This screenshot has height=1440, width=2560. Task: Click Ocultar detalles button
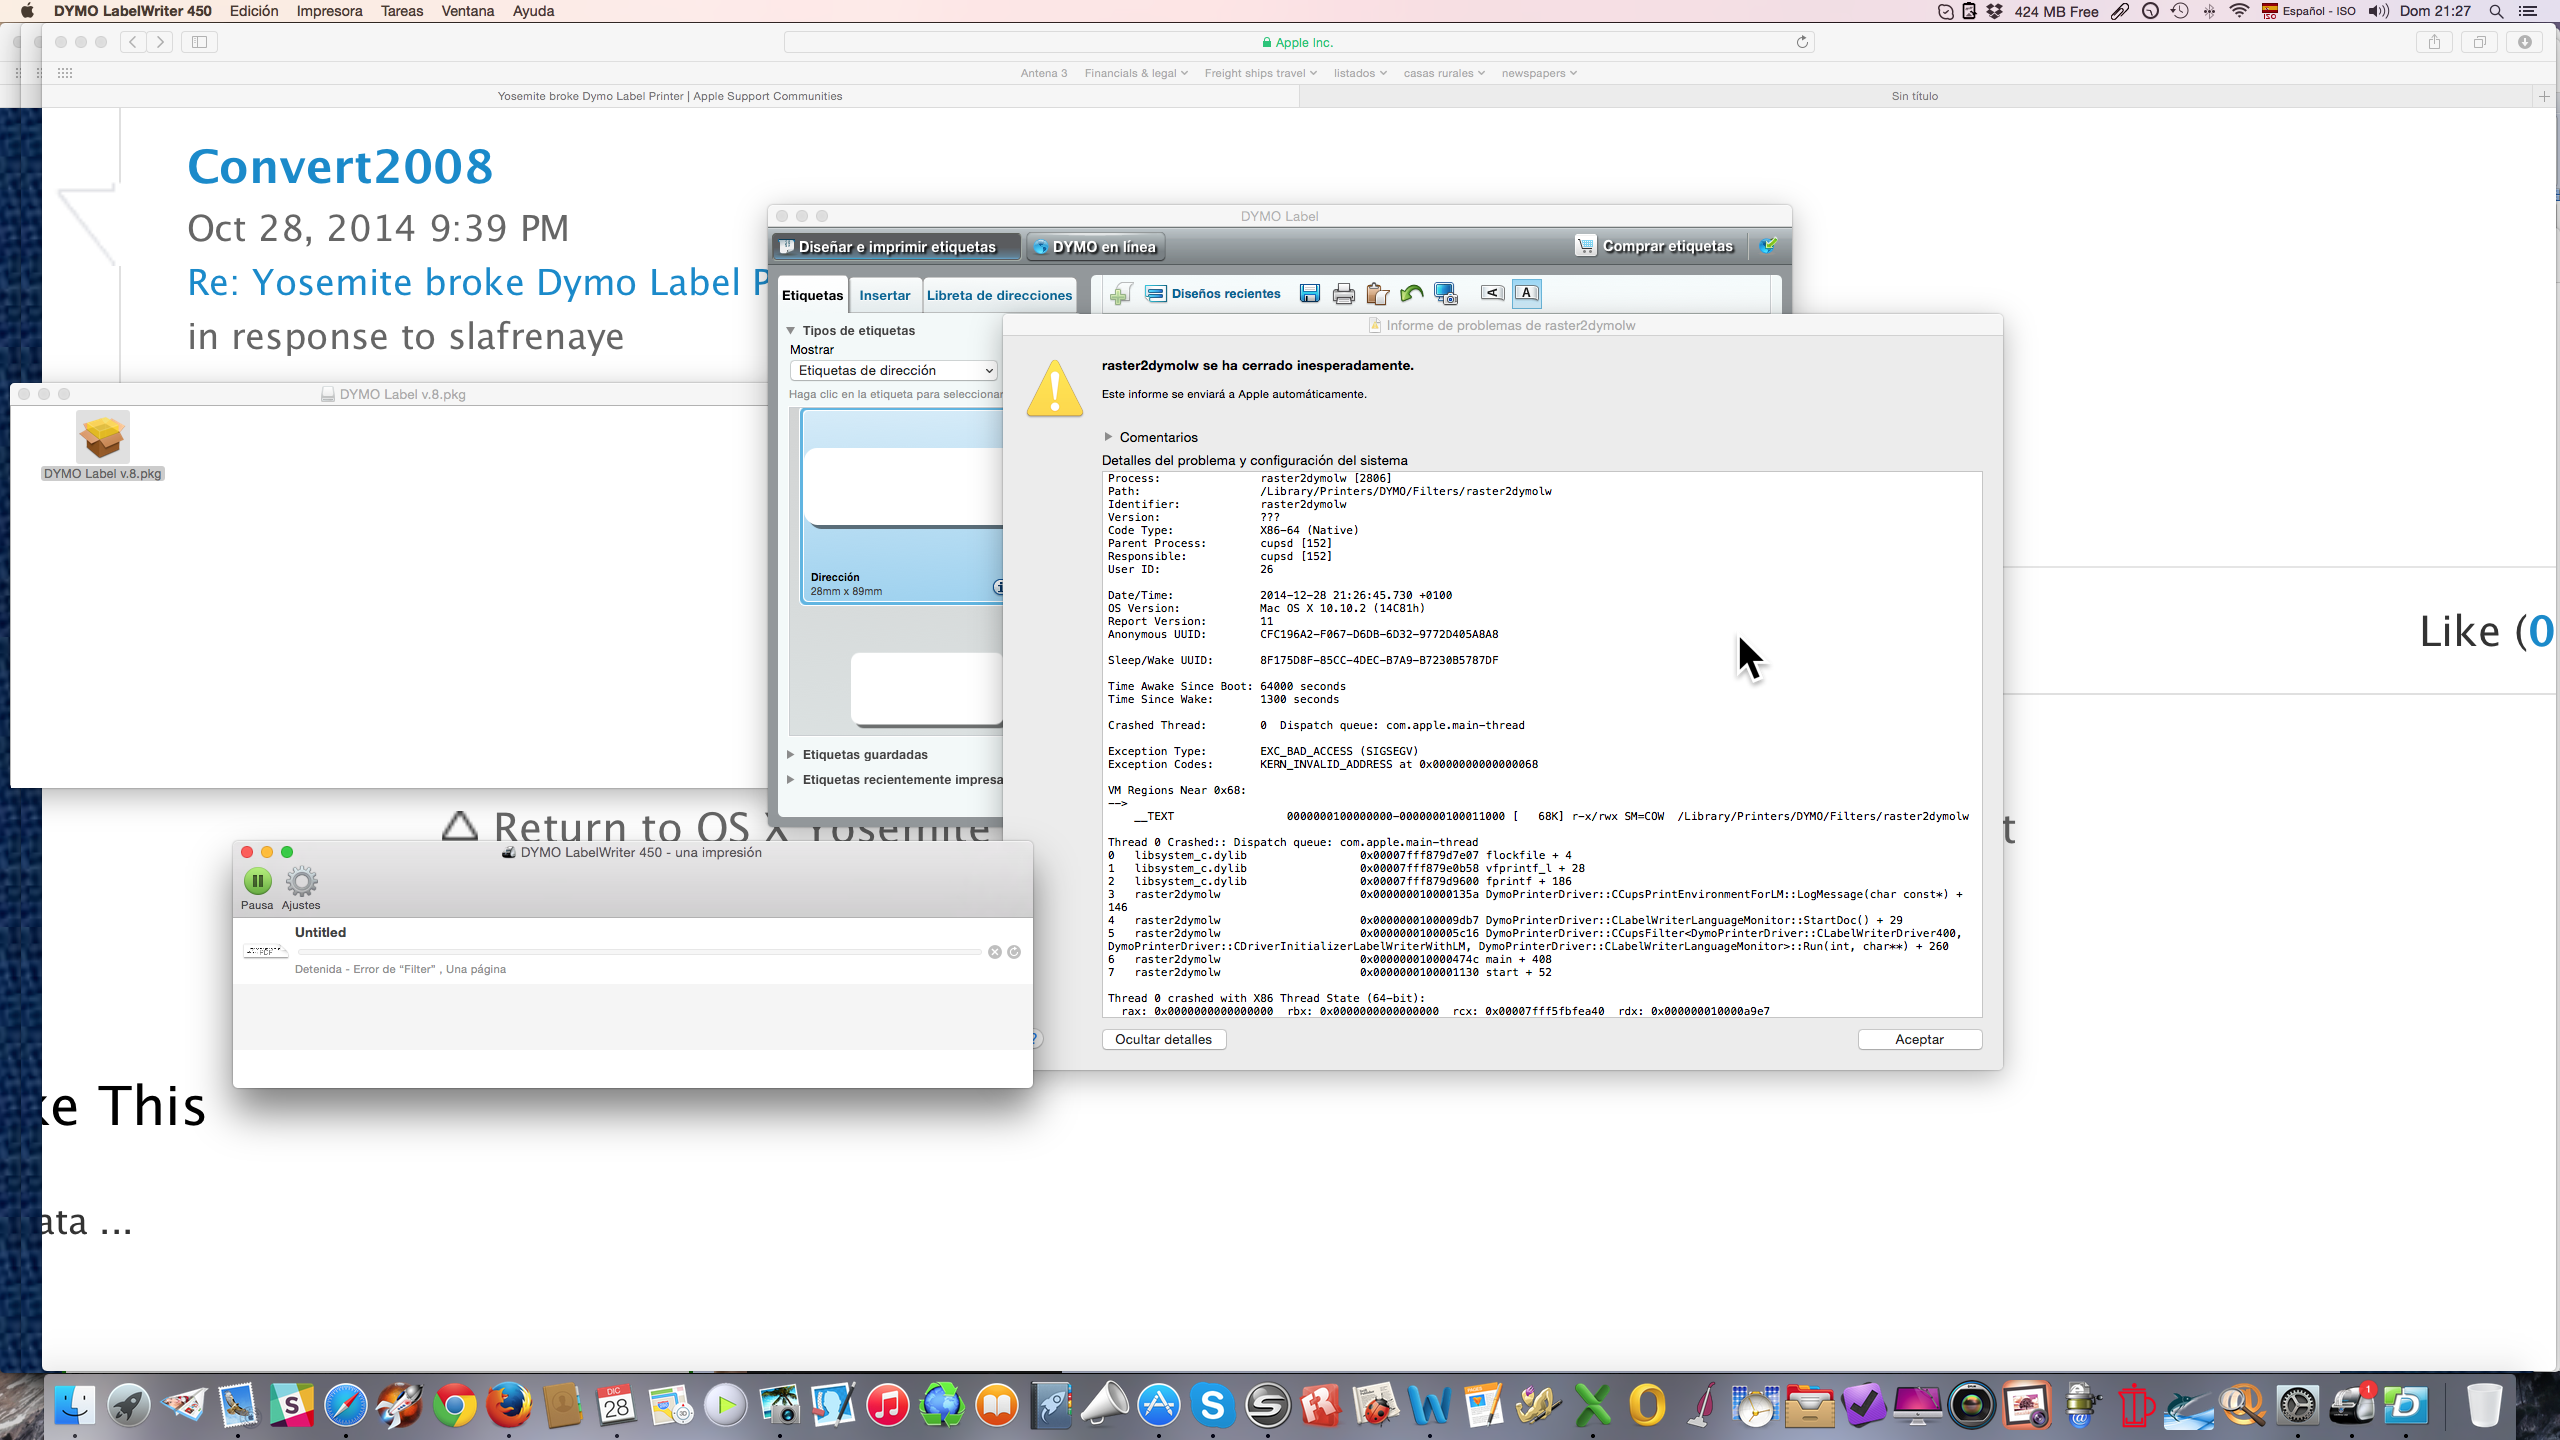[x=1163, y=1040]
